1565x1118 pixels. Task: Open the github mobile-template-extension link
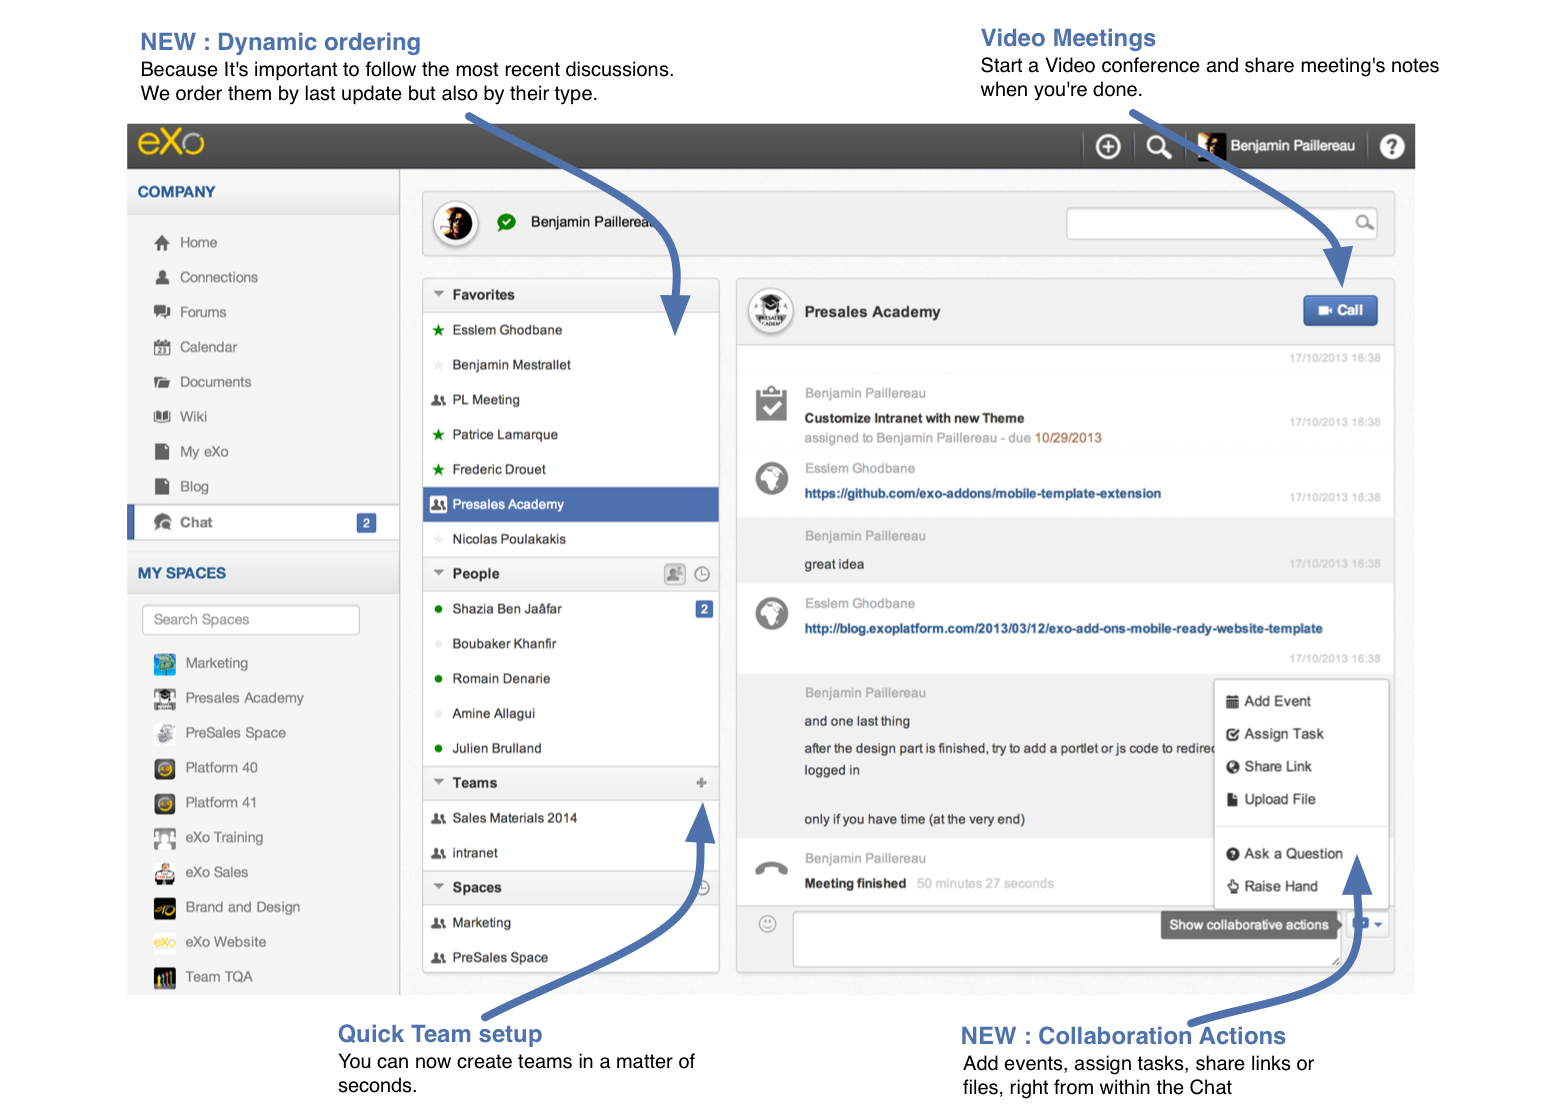[982, 494]
